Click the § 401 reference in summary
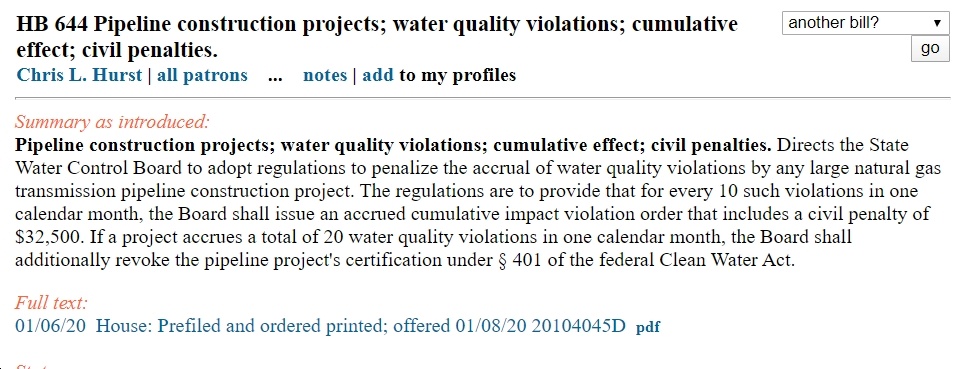Image resolution: width=963 pixels, height=369 pixels. click(516, 260)
